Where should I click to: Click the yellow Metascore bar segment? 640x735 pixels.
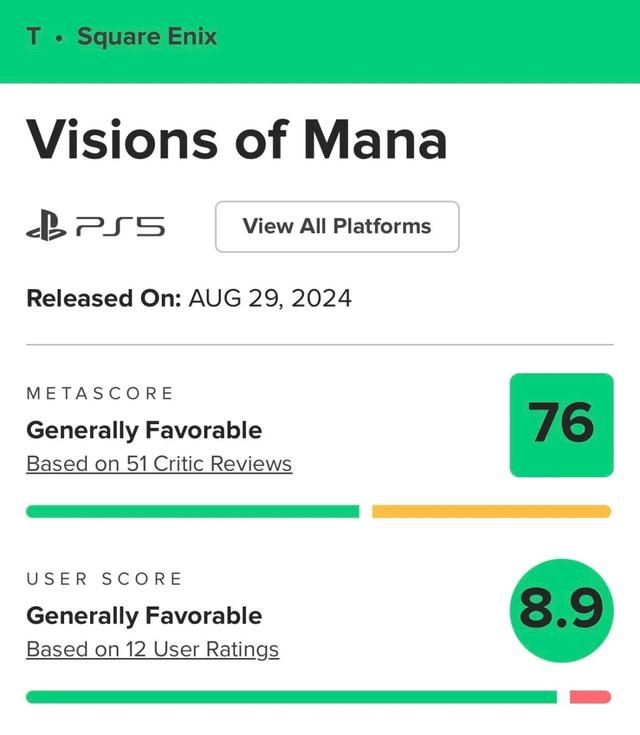491,511
